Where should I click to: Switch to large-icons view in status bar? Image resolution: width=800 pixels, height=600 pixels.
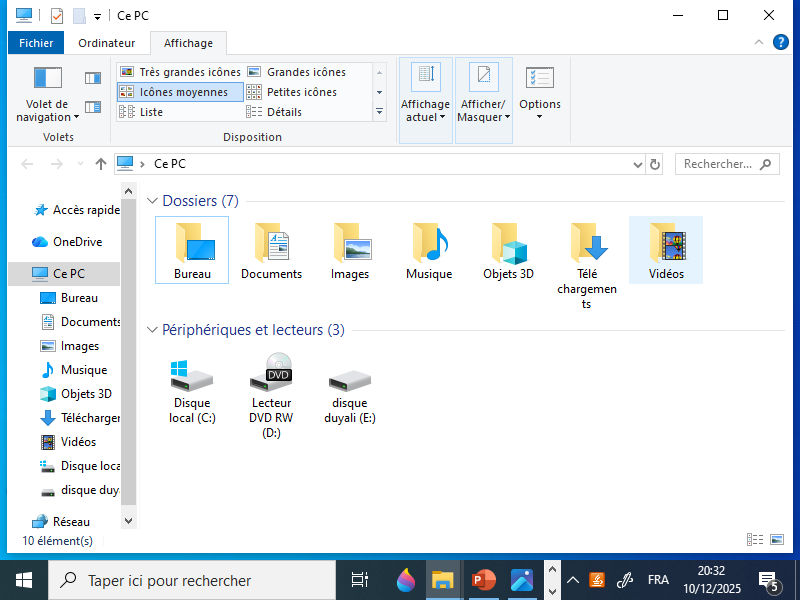(x=777, y=540)
